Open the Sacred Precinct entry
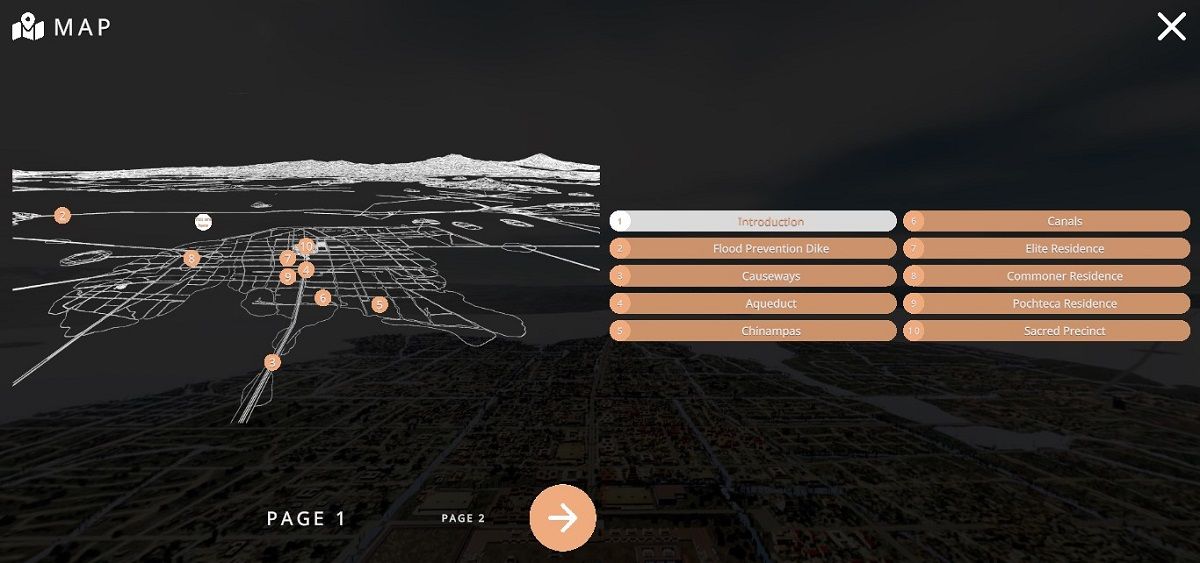 pyautogui.click(x=1047, y=331)
